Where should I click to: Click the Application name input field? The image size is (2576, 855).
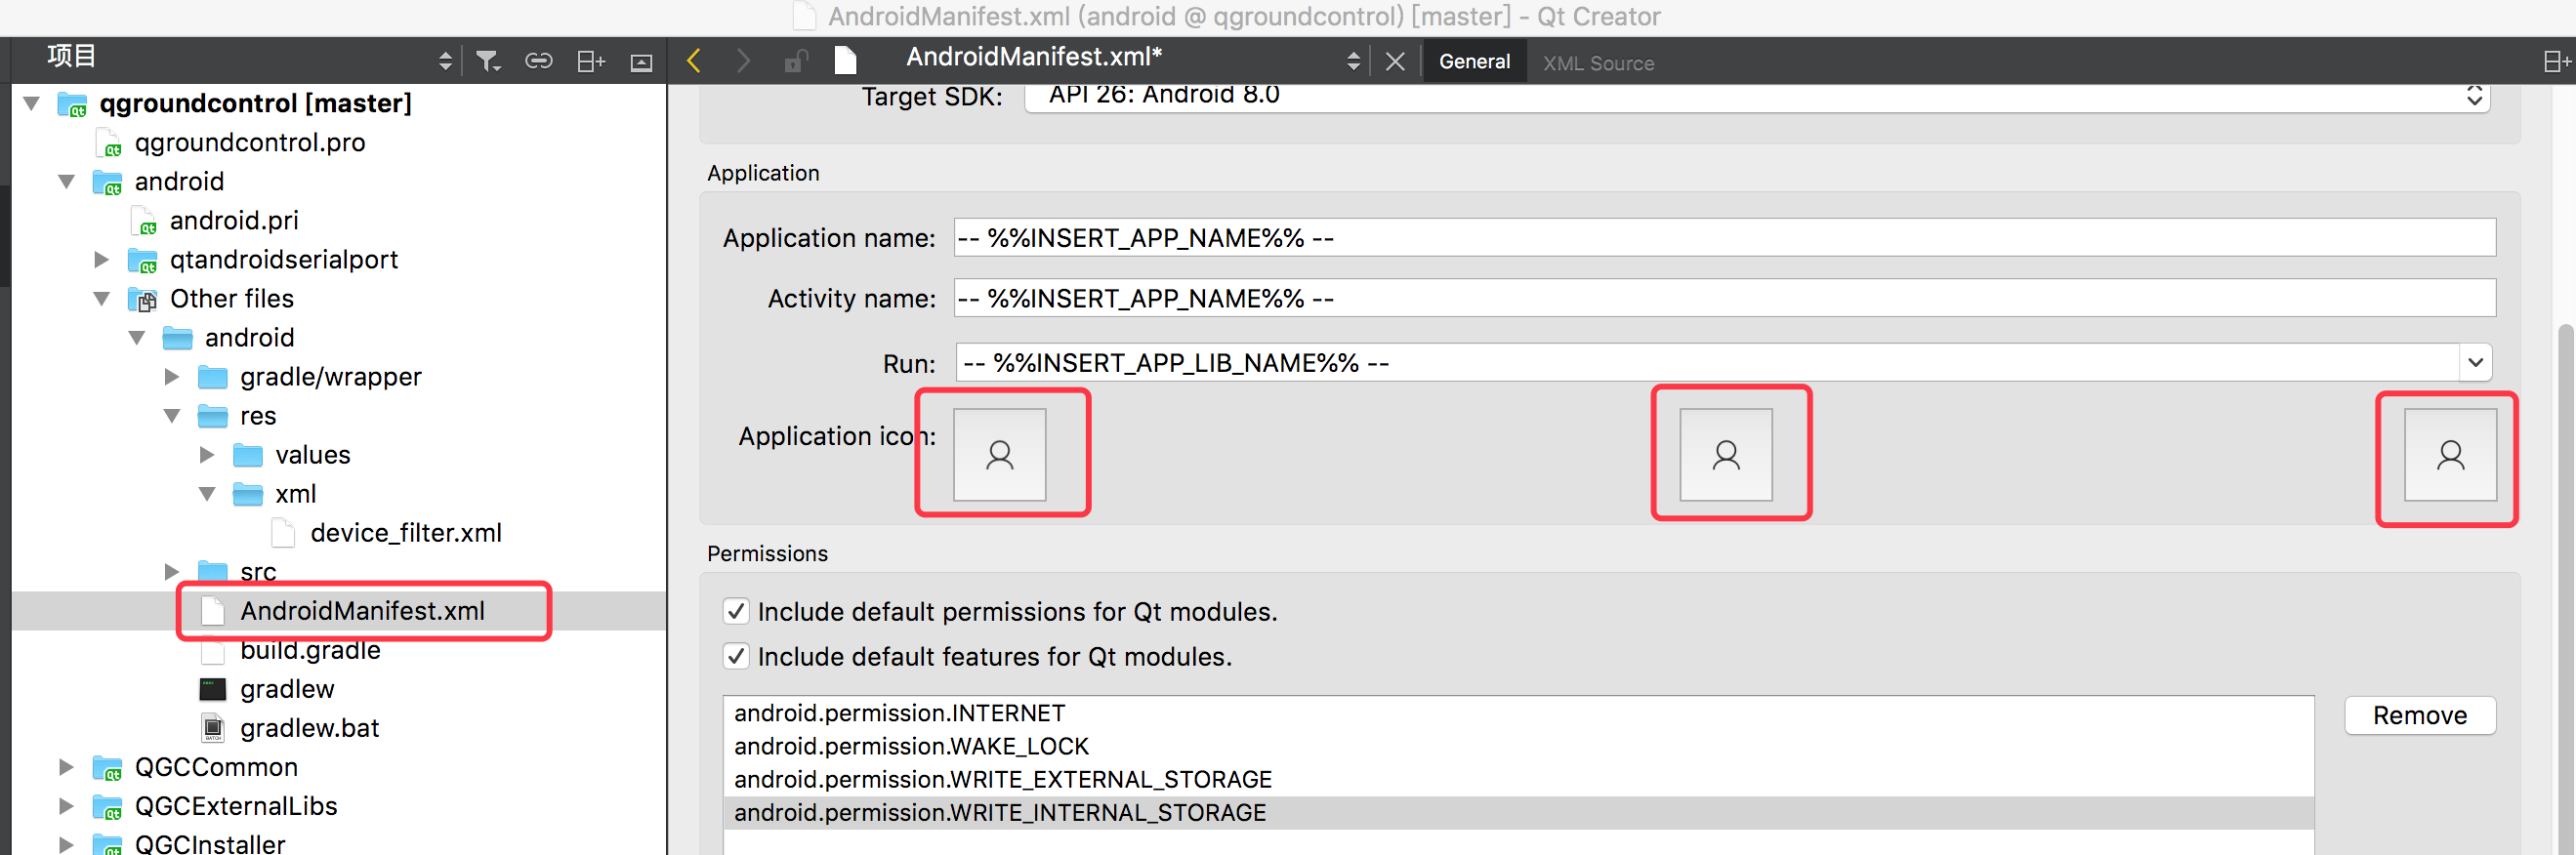tap(1724, 238)
